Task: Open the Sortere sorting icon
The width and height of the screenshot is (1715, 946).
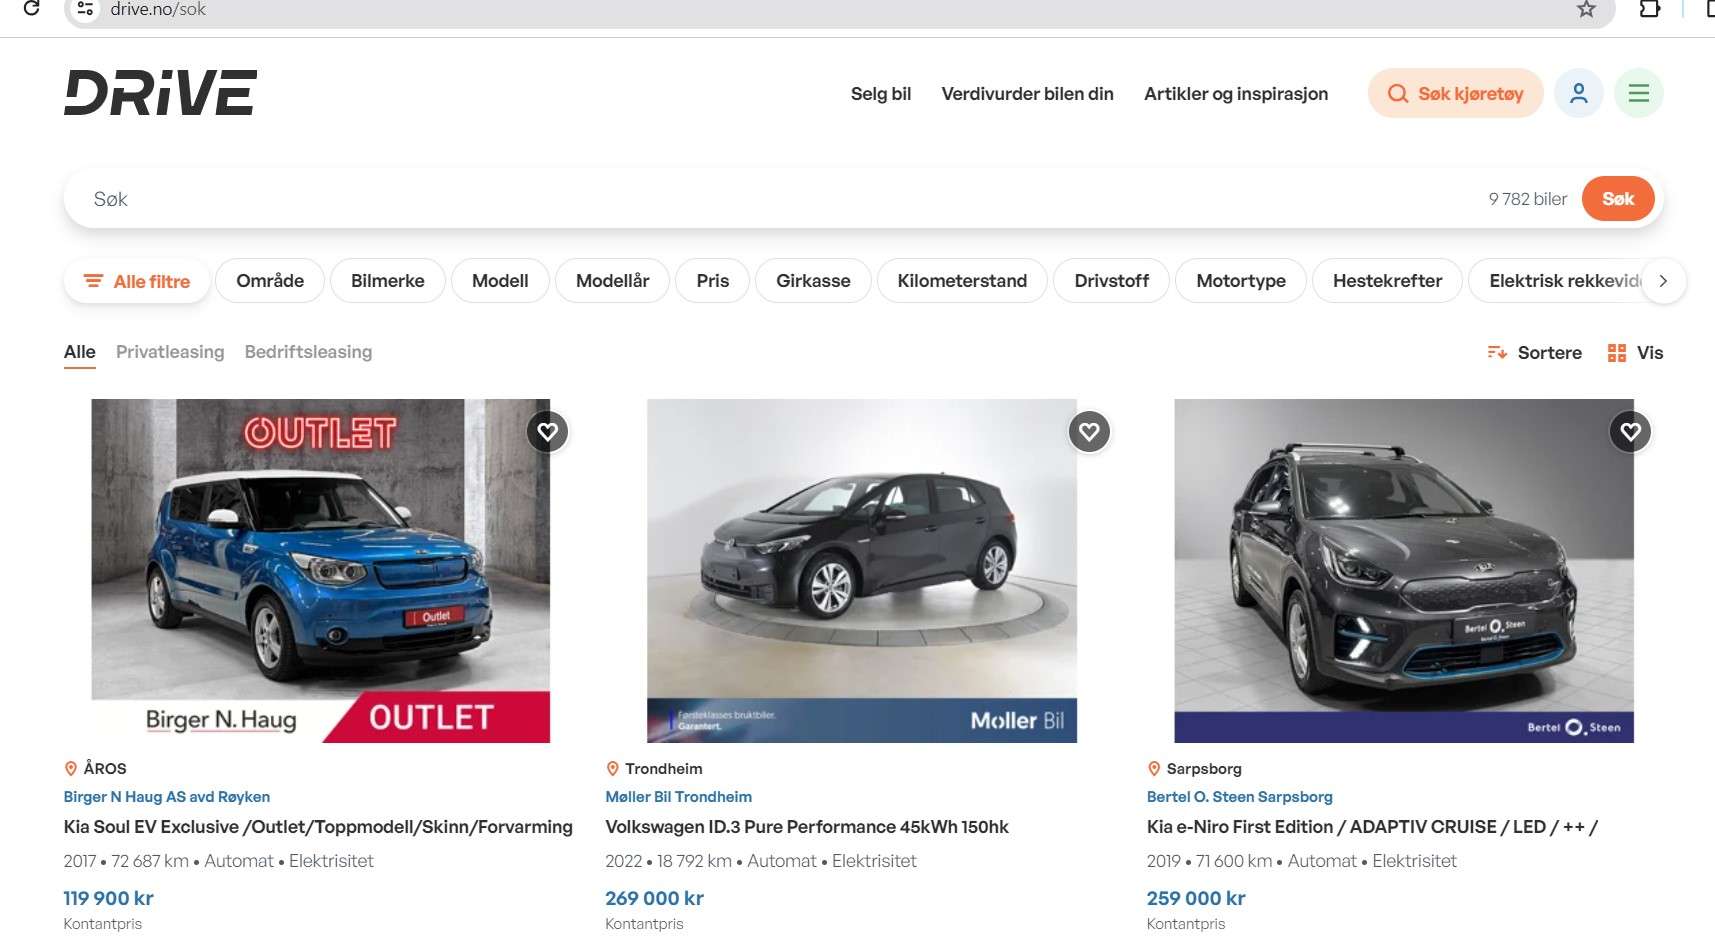Action: [1498, 352]
